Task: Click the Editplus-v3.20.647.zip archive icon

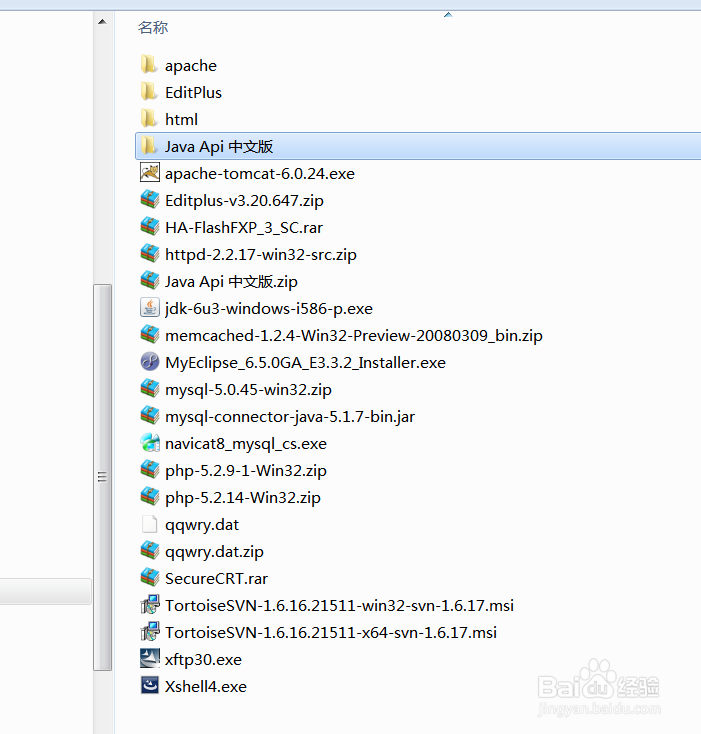Action: [150, 200]
